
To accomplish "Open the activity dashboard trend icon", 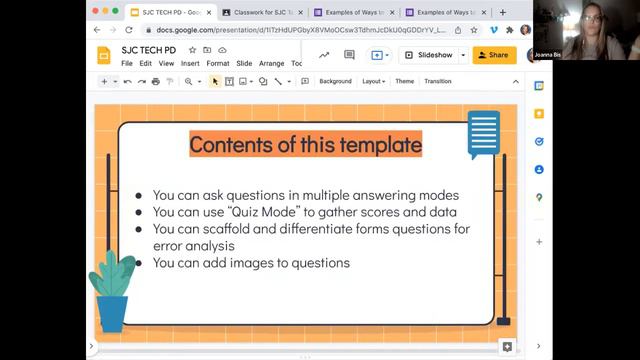I will point(324,55).
